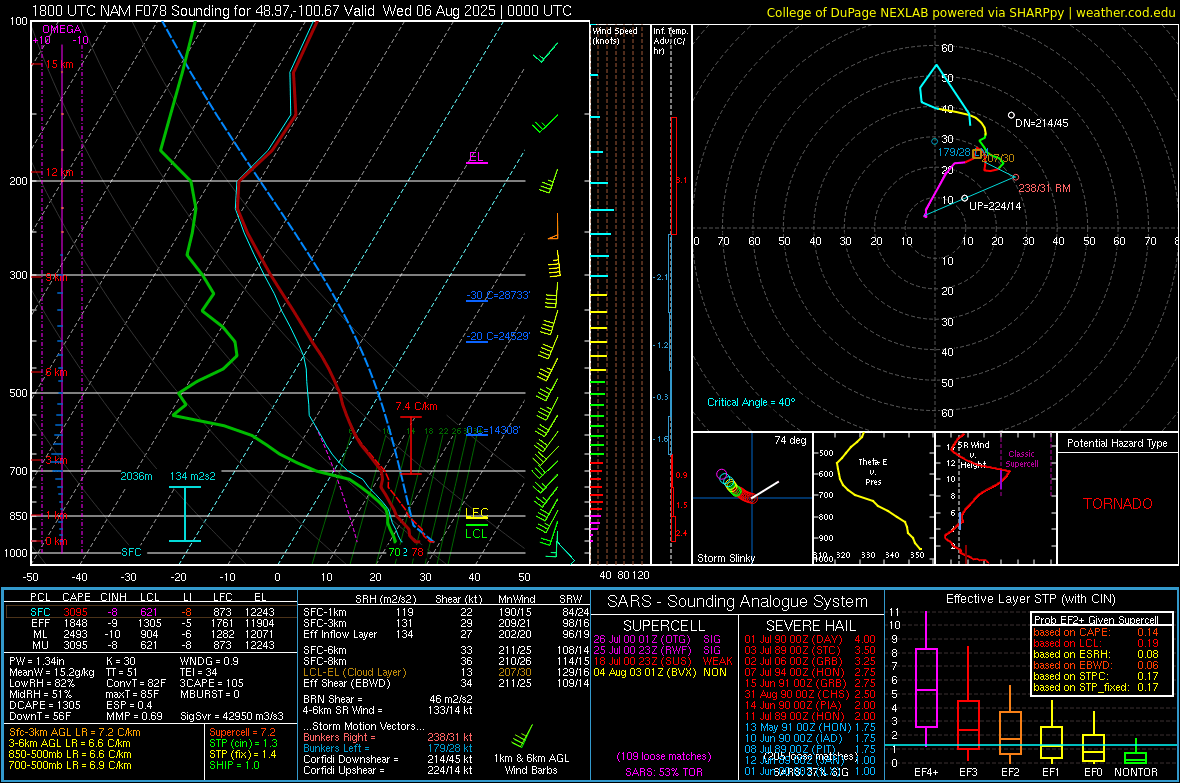
Task: Click the 'STP (cin) = 1.3' value
Action: (x=243, y=743)
